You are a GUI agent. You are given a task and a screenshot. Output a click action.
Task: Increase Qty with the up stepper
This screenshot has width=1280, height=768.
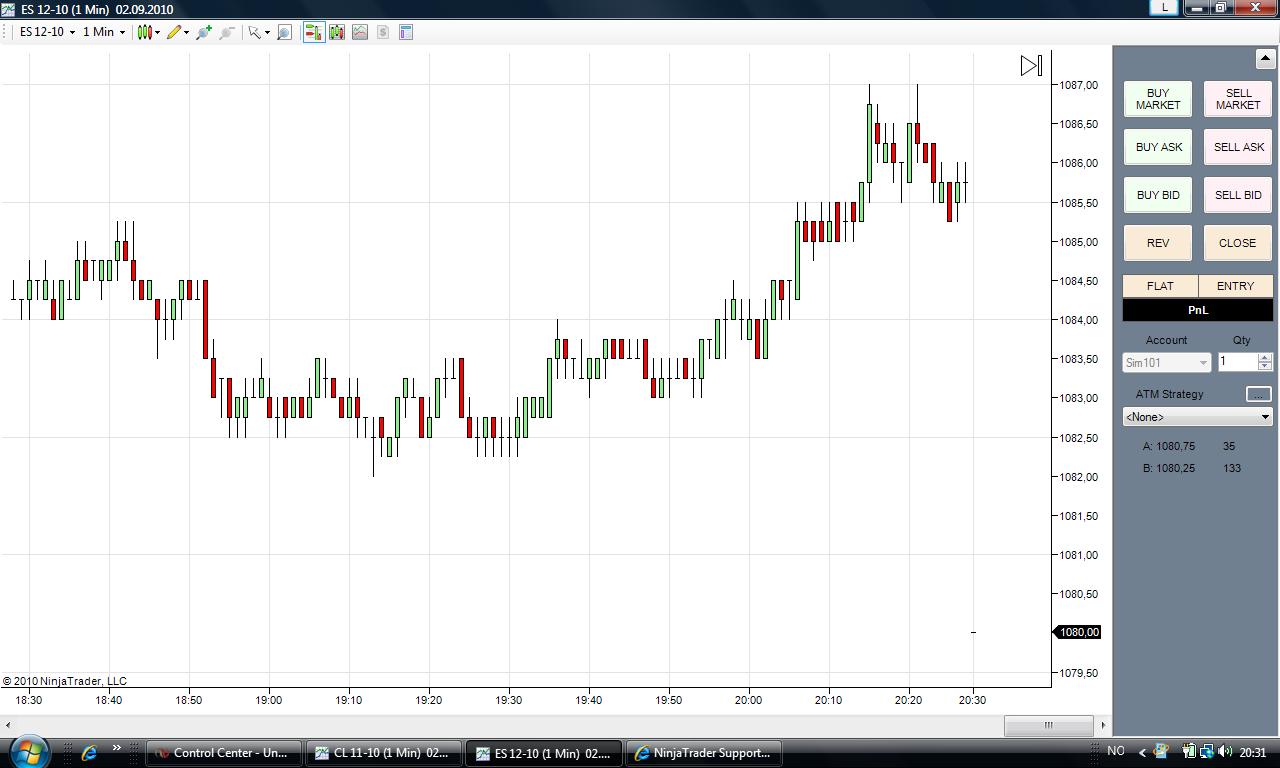click(1265, 357)
